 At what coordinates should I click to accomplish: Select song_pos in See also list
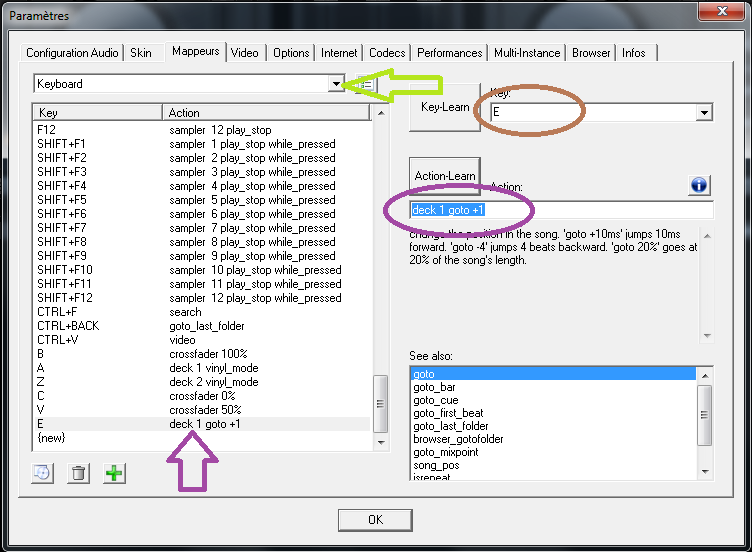click(553, 465)
